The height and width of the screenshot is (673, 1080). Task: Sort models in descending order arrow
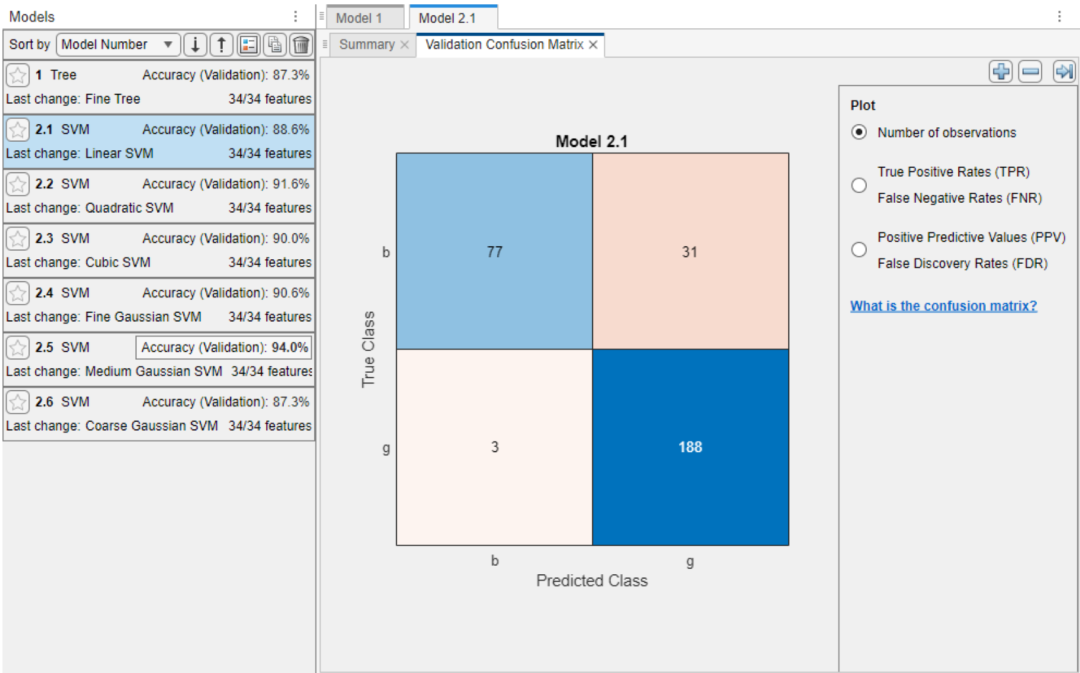click(195, 45)
